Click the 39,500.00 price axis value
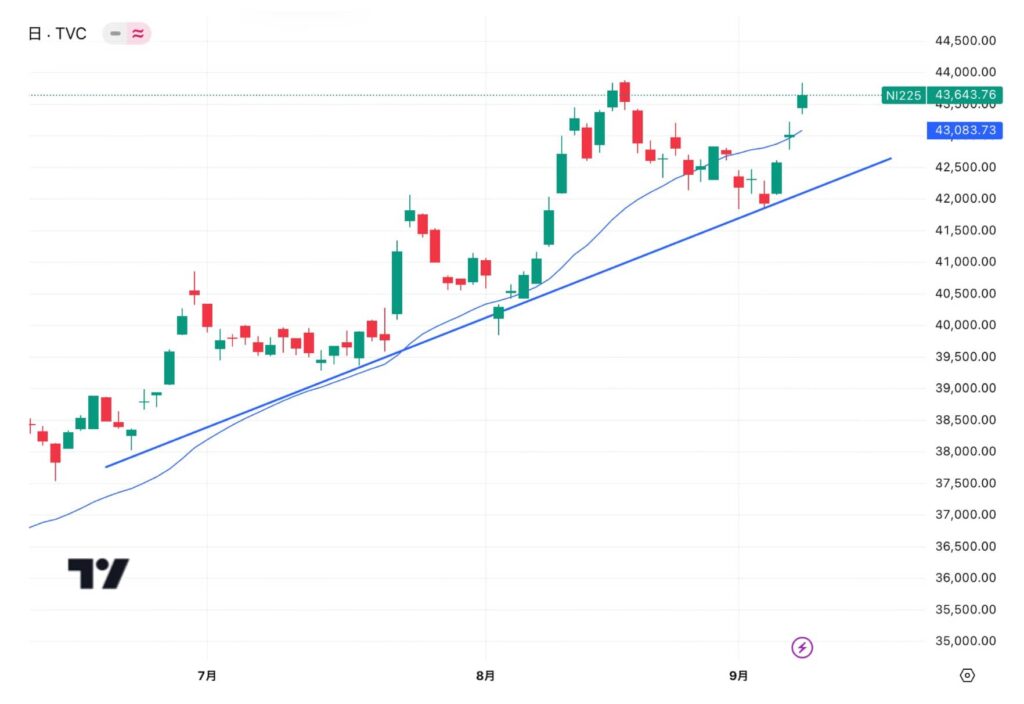The width and height of the screenshot is (1024, 704). tap(965, 357)
